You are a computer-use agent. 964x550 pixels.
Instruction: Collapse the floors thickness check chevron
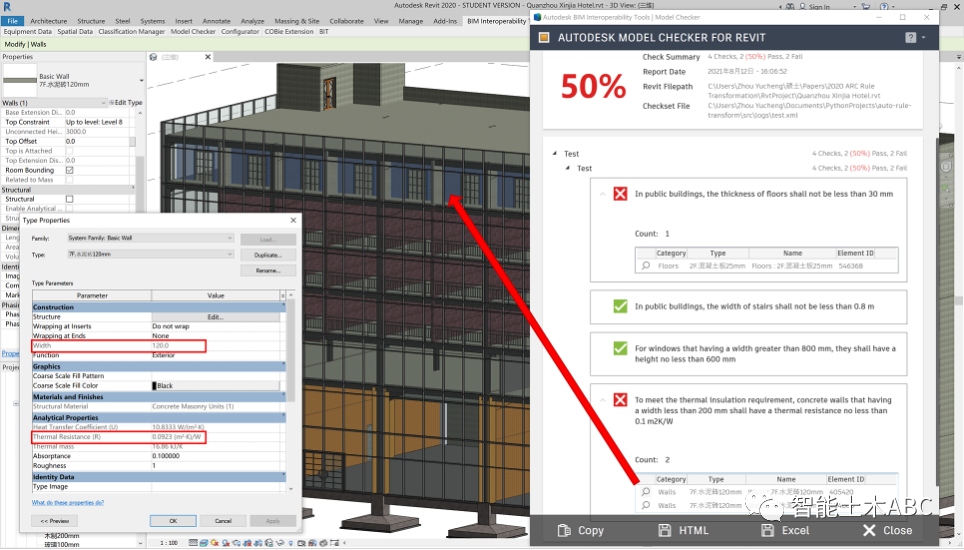tap(602, 194)
